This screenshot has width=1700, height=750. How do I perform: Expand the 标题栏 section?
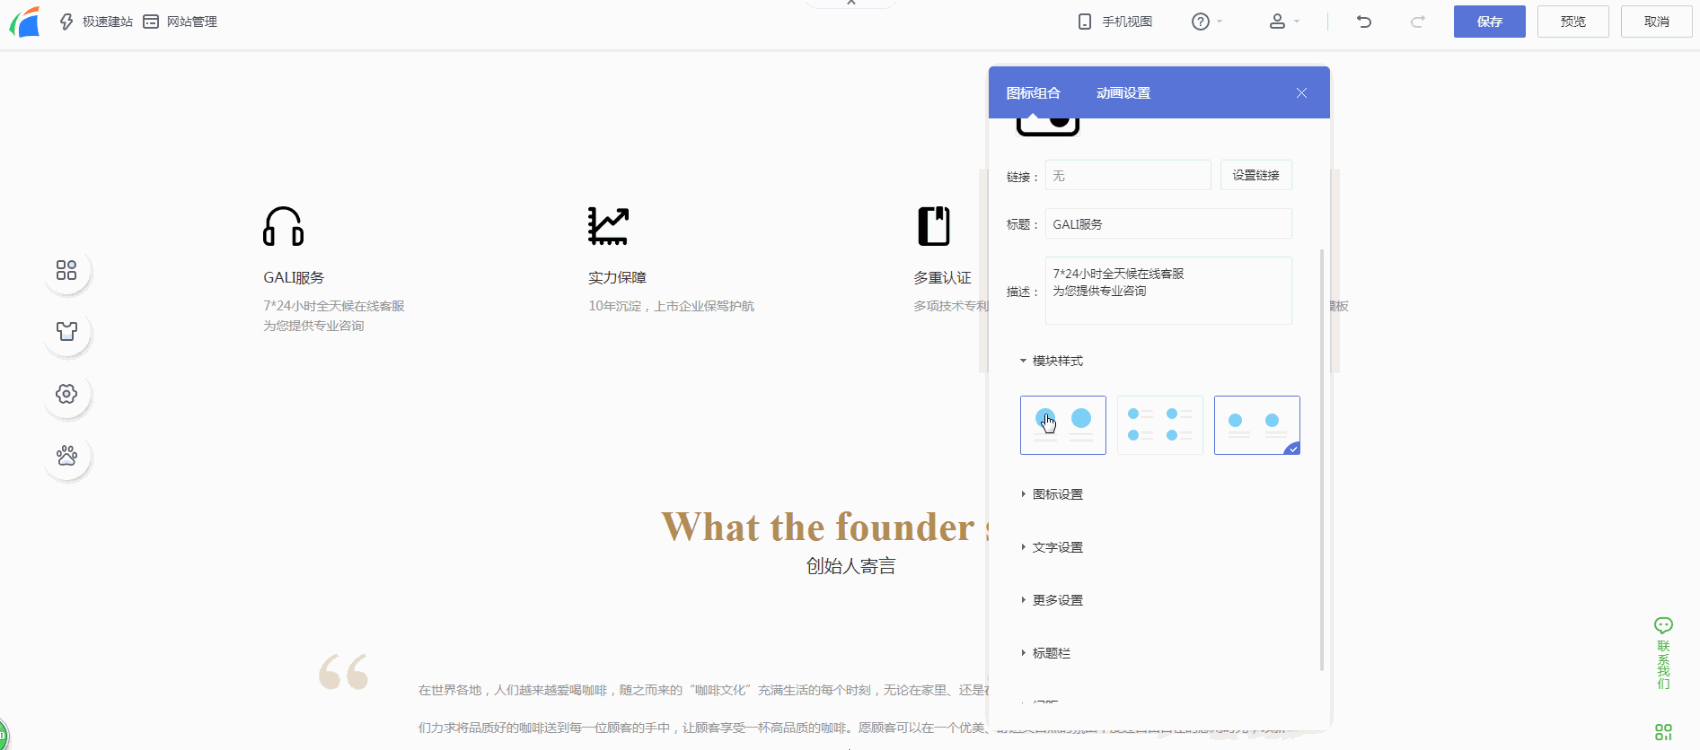1045,653
